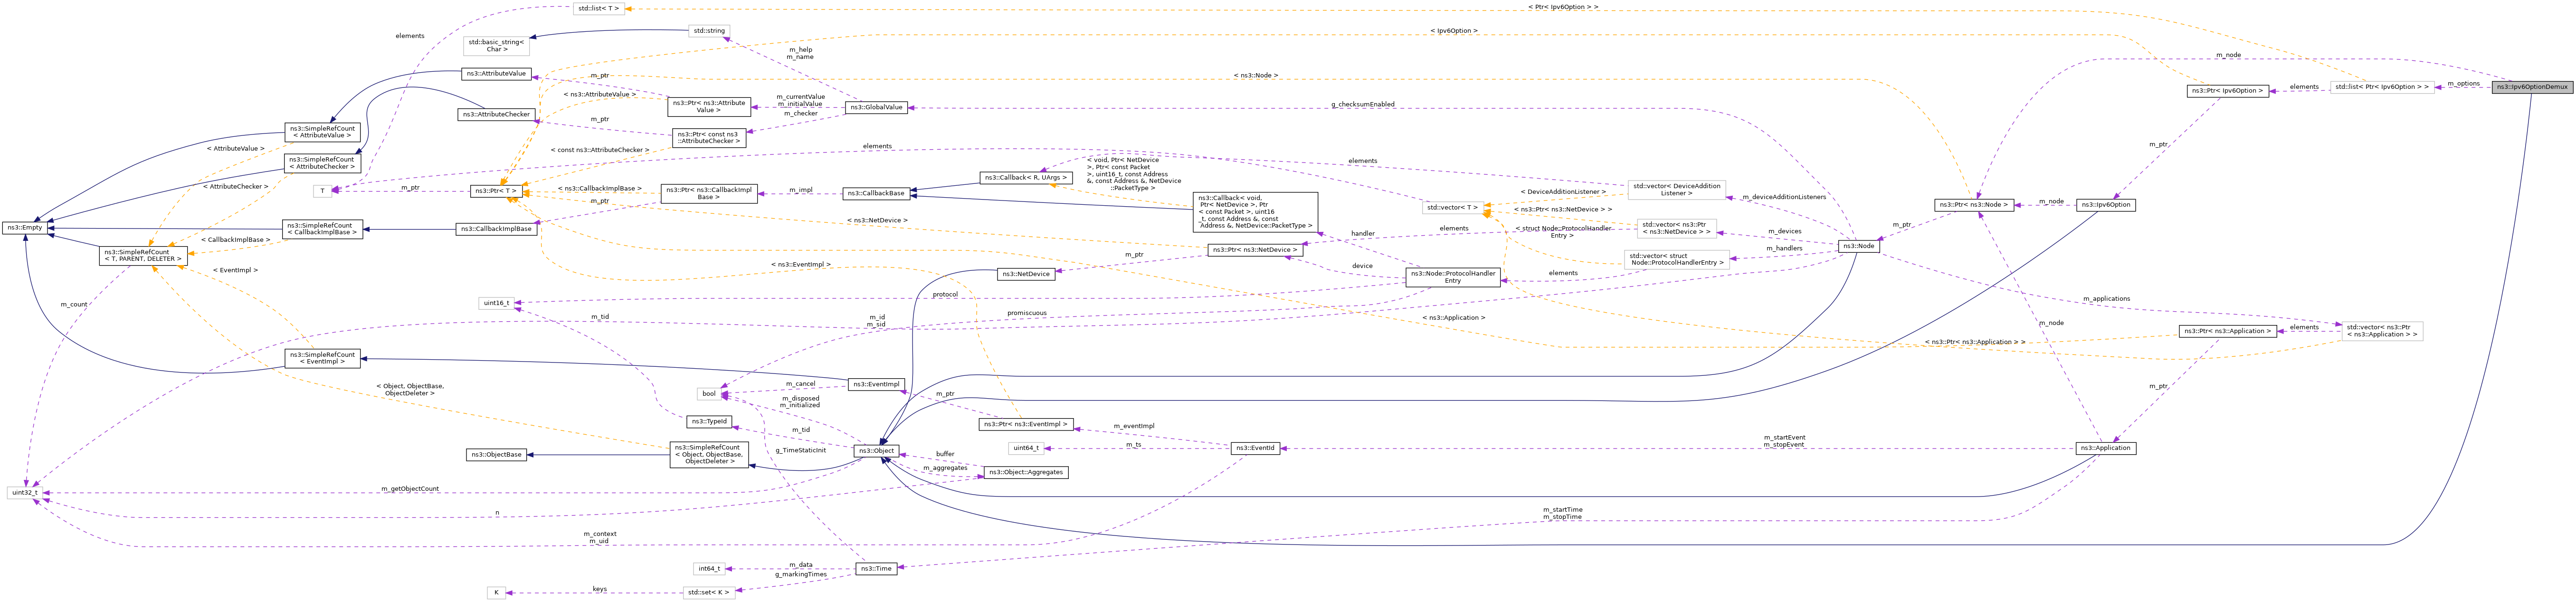Image resolution: width=2576 pixels, height=602 pixels.
Task: Click the std::string node
Action: 709,31
